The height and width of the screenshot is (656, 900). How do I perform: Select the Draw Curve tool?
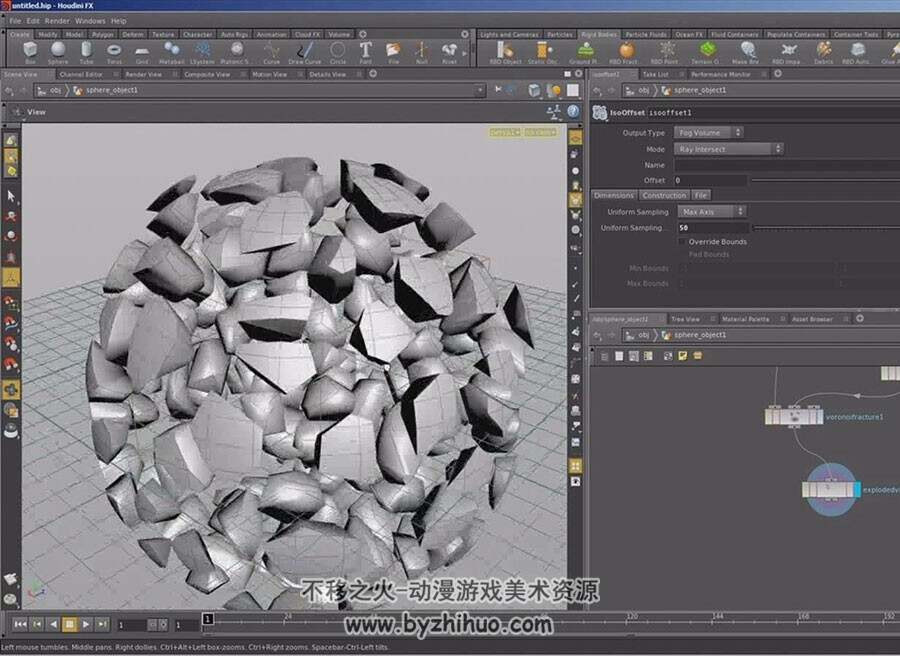click(x=305, y=52)
